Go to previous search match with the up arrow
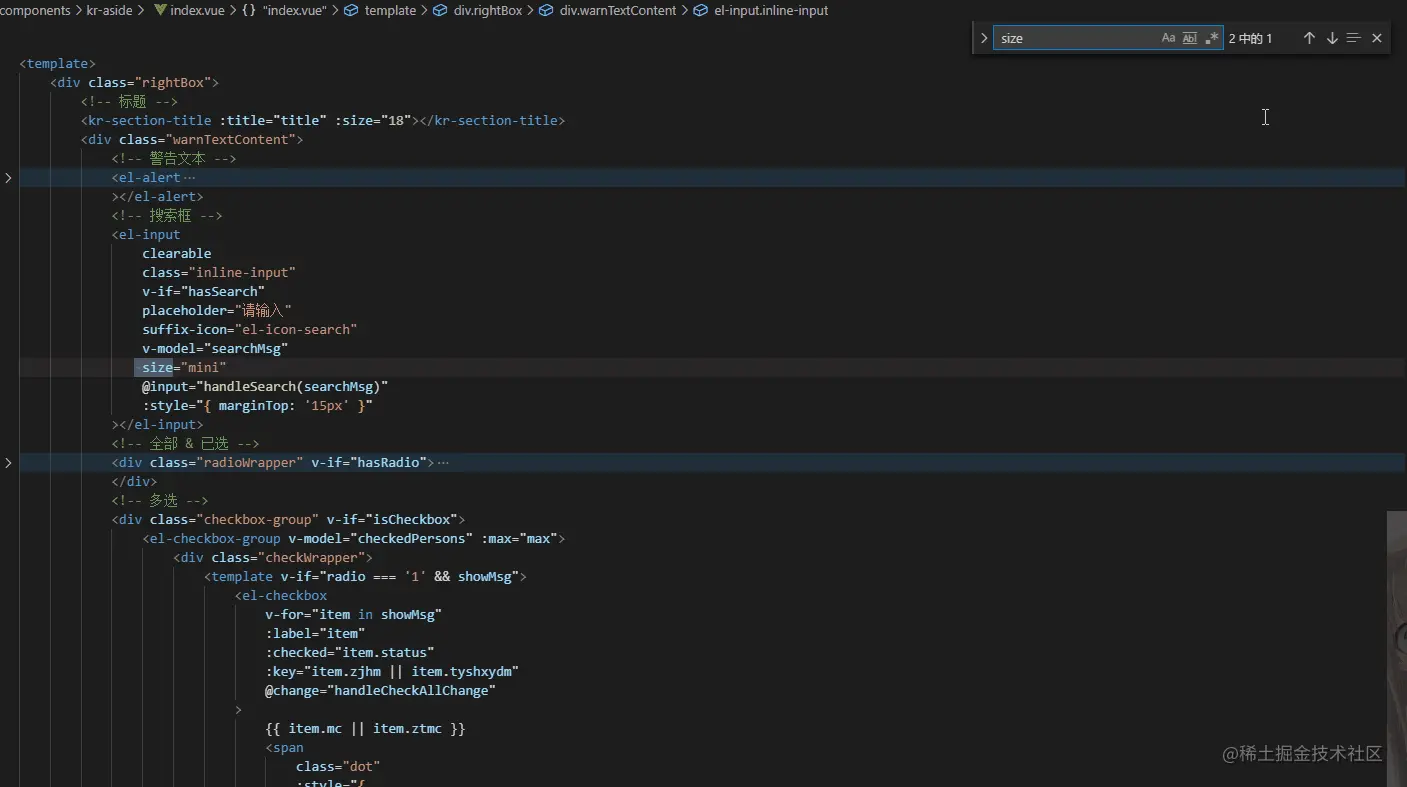Viewport: 1407px width, 787px height. point(1309,37)
